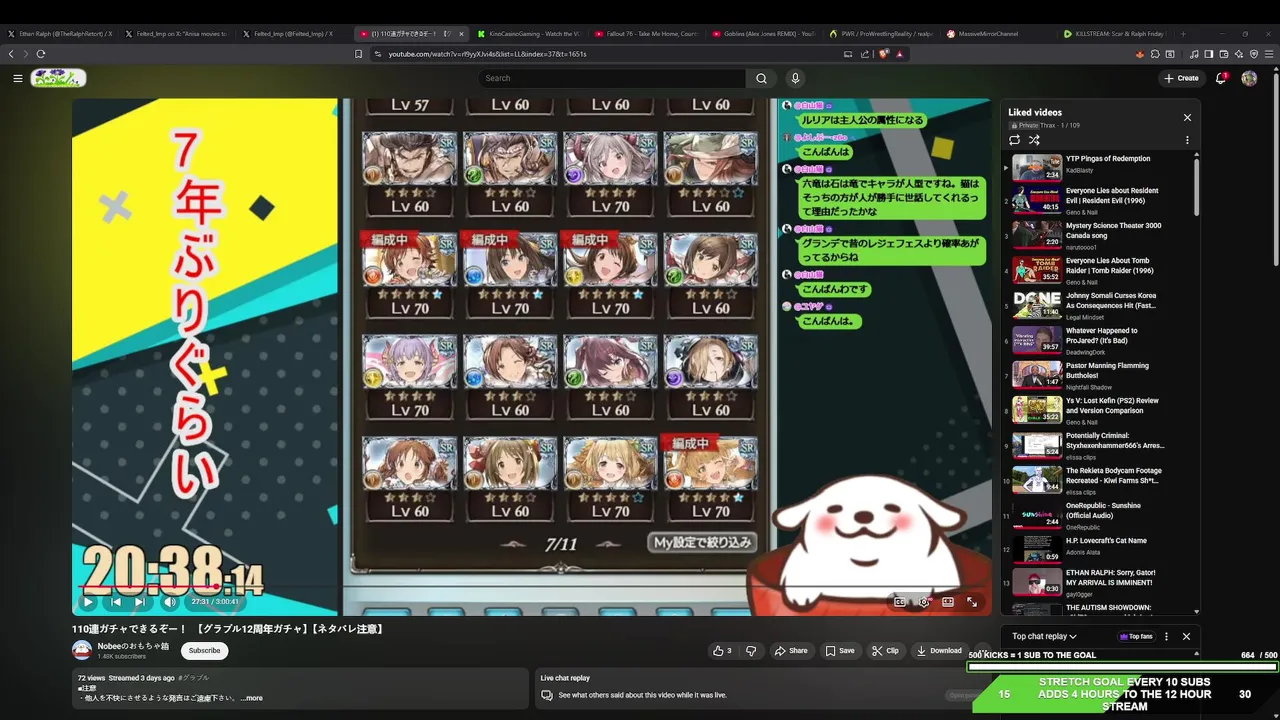1280x720 pixels.
Task: Reload the page with the refresh icon
Action: [x=41, y=54]
